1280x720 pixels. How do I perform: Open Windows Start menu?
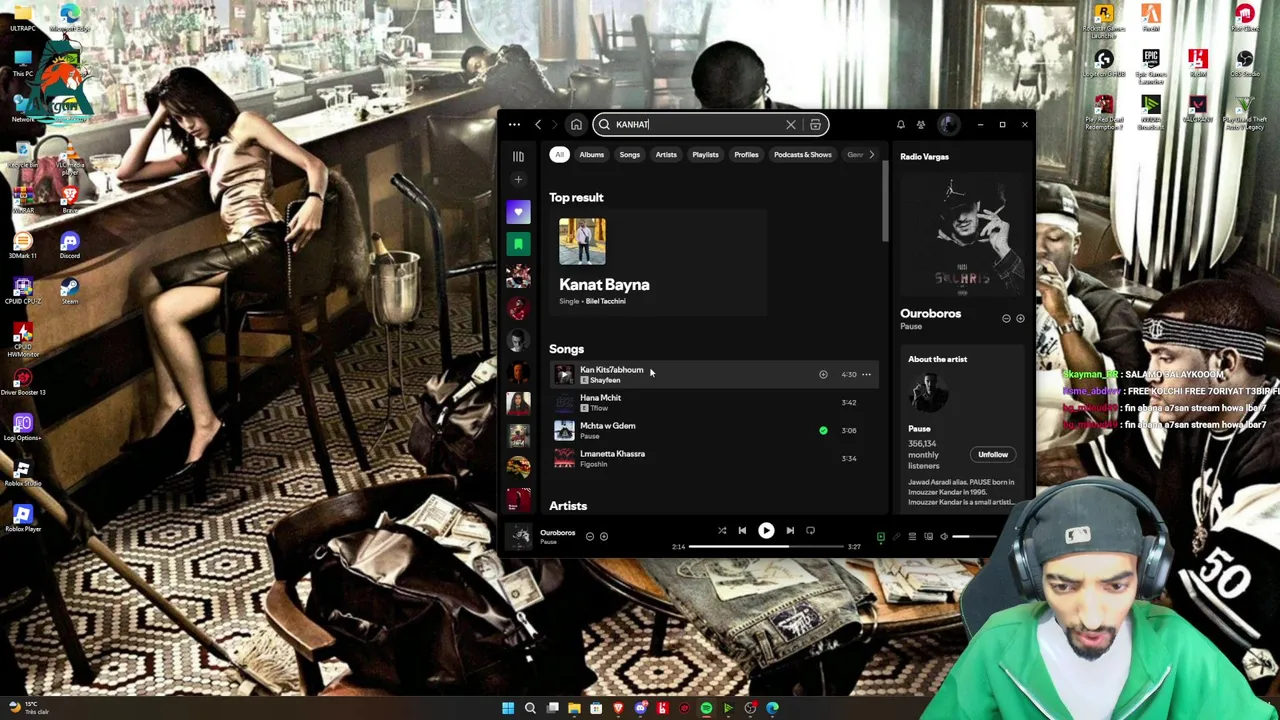click(508, 708)
